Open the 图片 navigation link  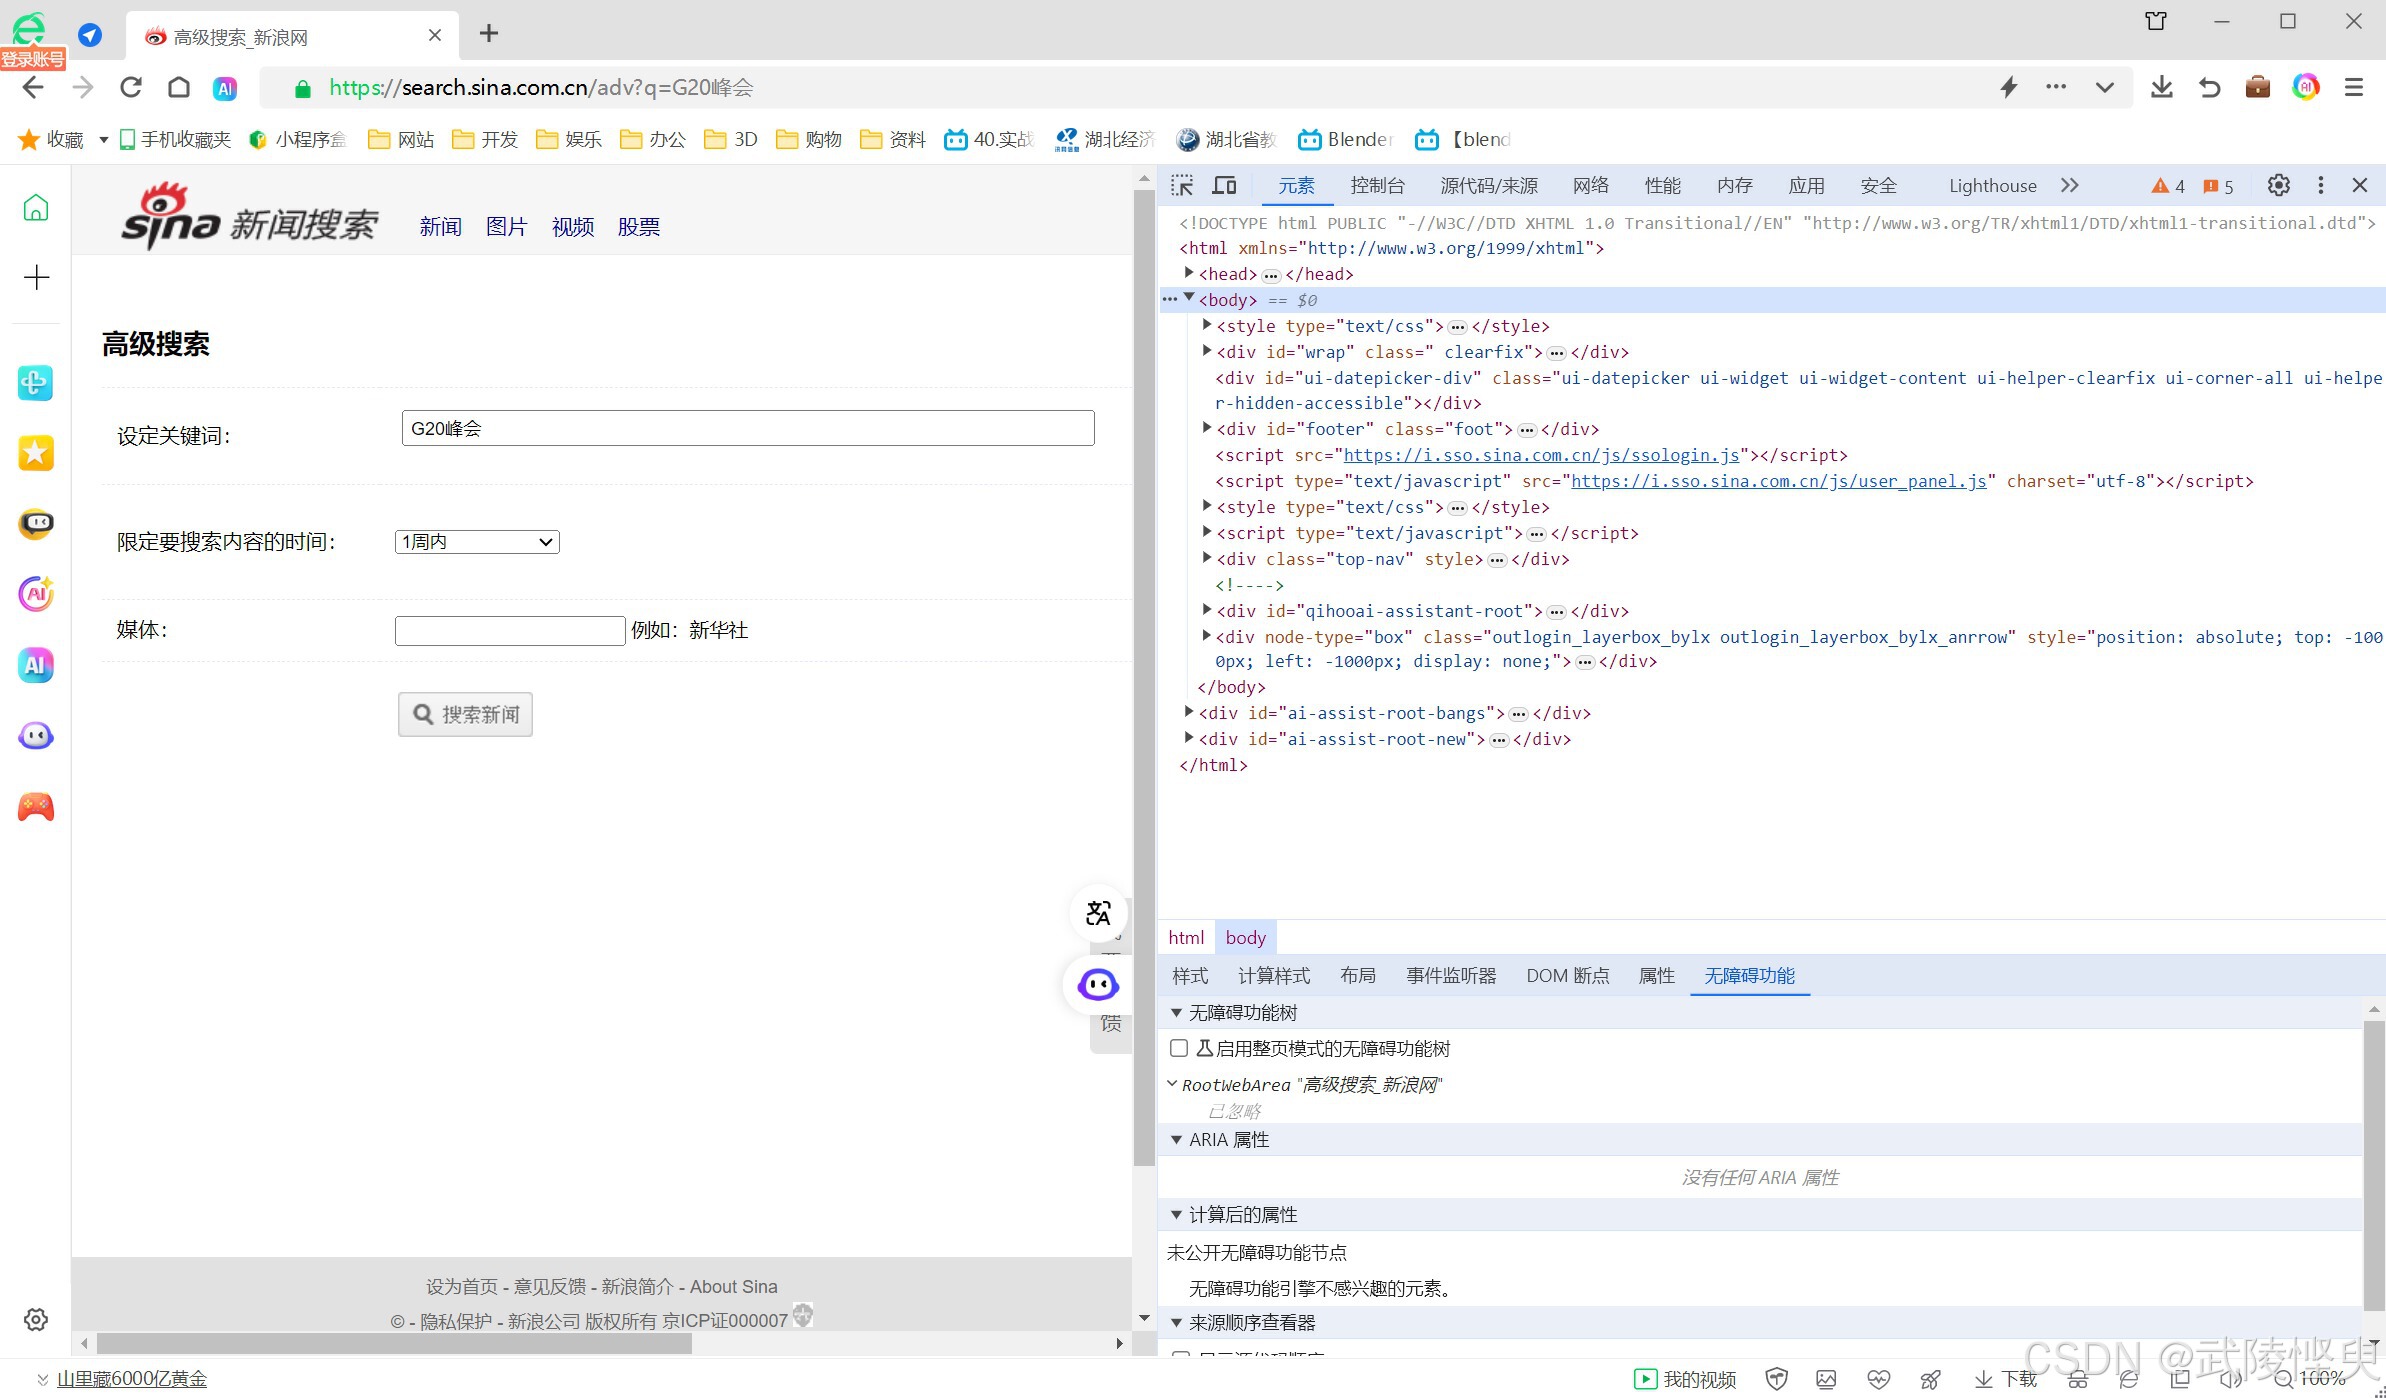506,227
